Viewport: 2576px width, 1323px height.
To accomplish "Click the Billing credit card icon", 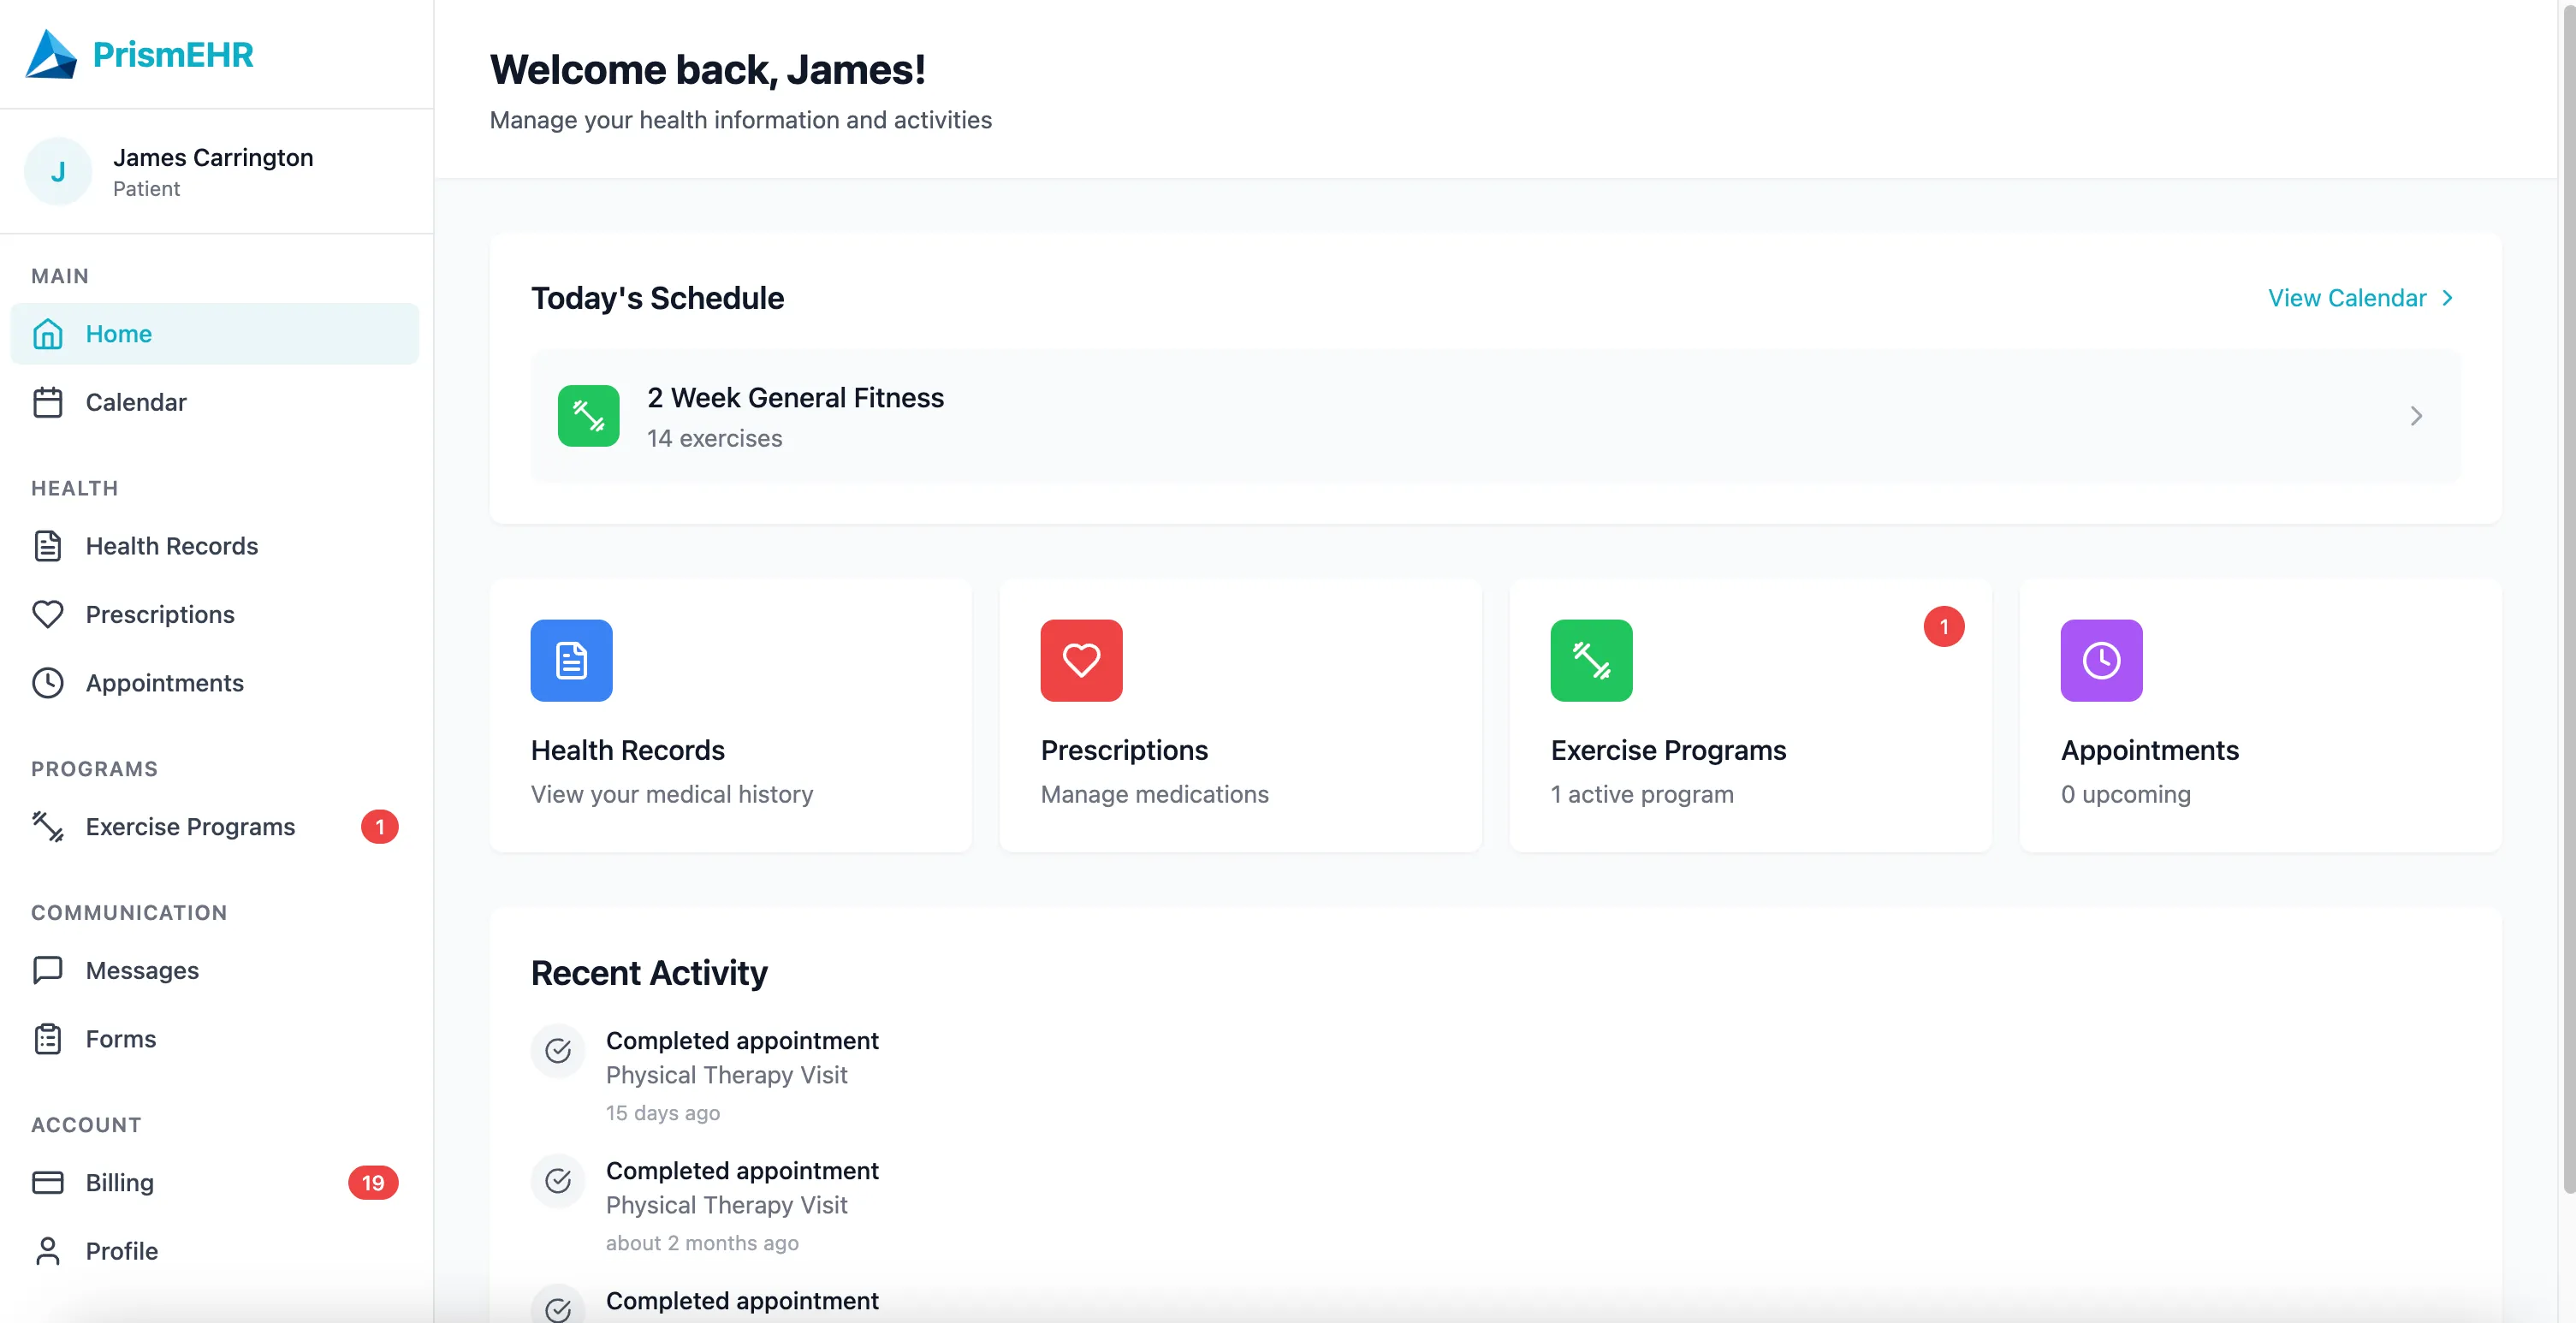I will pos(48,1183).
